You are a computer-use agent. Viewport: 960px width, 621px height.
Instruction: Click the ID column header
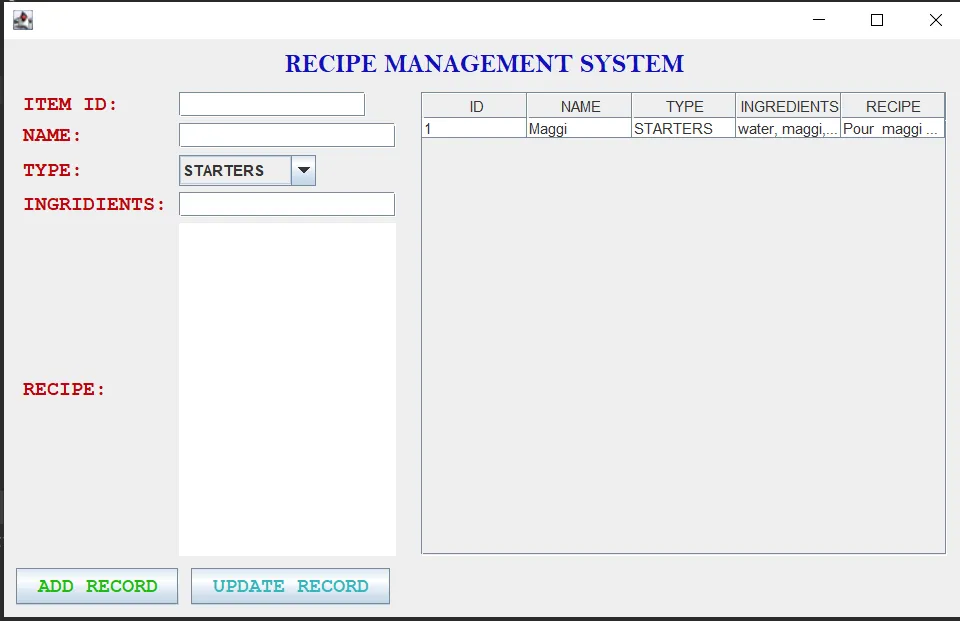pos(474,105)
